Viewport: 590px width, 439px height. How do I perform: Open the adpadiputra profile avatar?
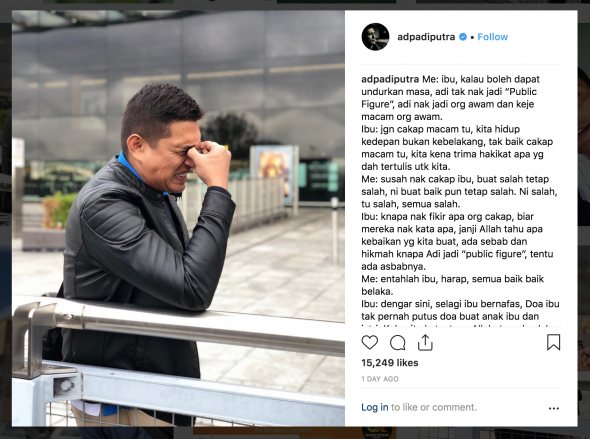[x=375, y=36]
